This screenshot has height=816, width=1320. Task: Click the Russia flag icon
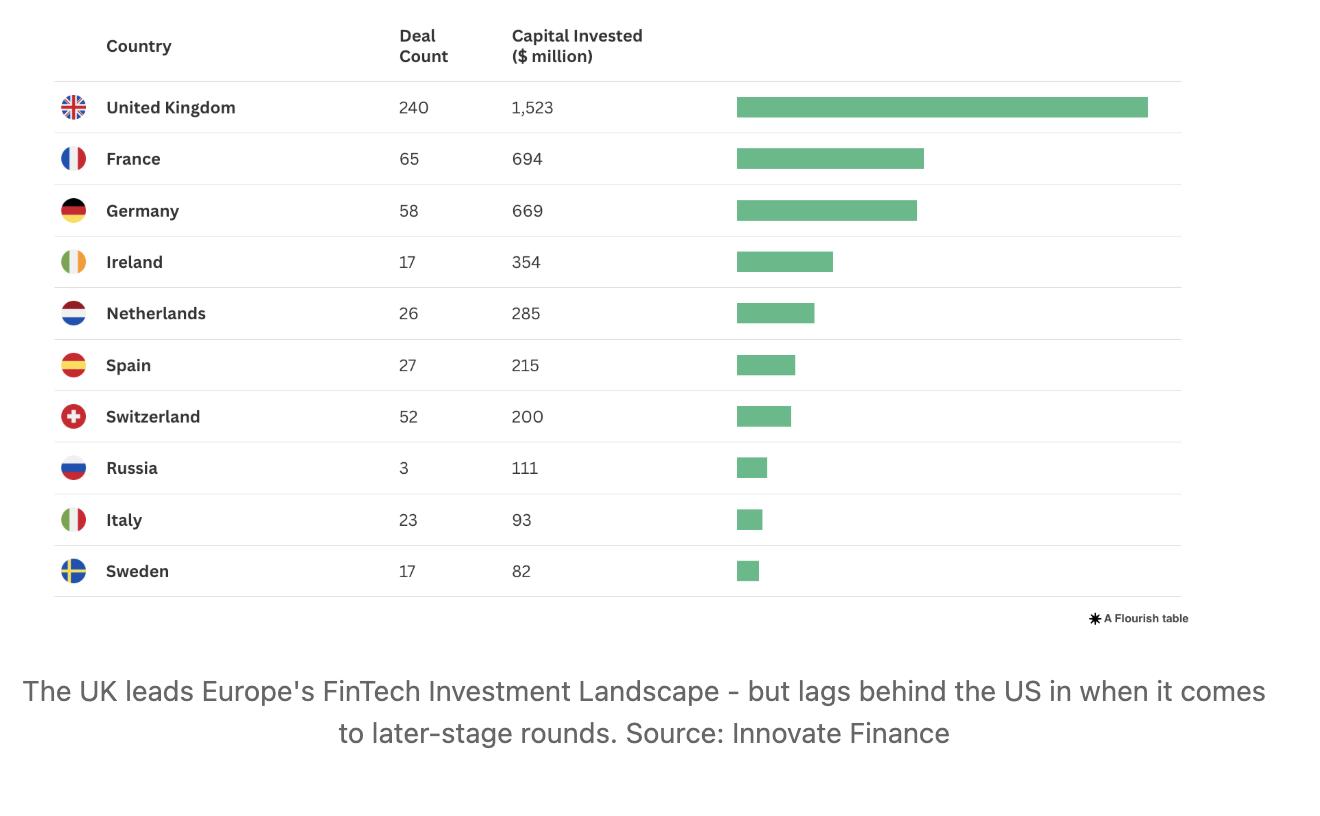pyautogui.click(x=73, y=468)
